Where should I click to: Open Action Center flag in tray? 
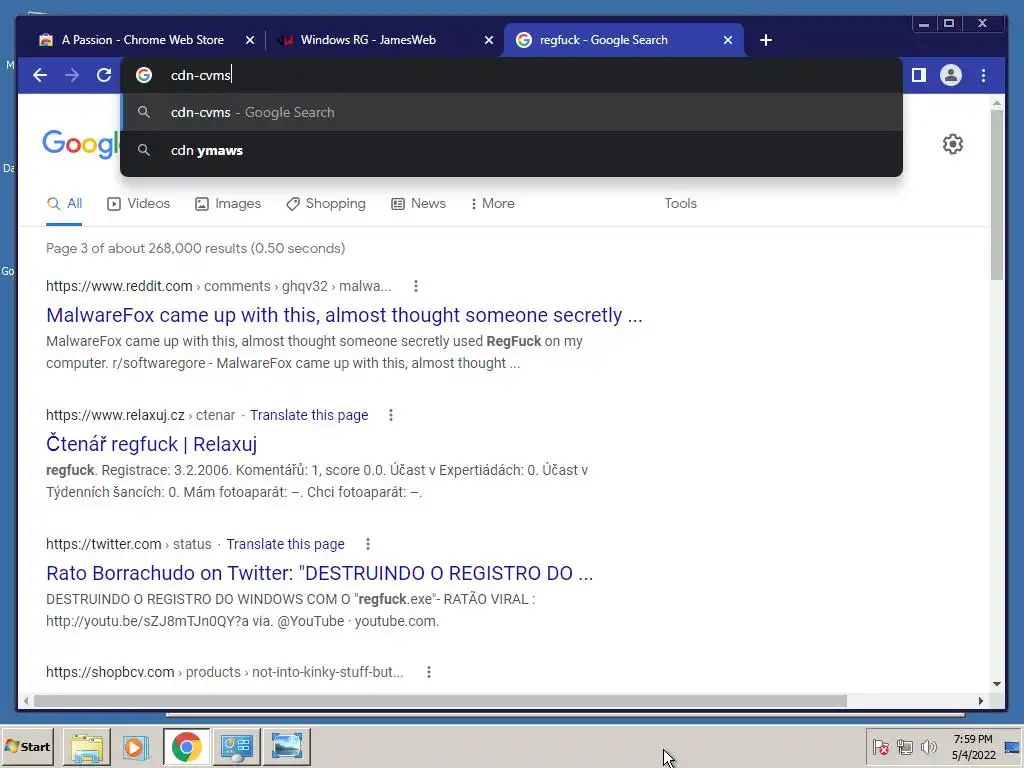tap(880, 746)
